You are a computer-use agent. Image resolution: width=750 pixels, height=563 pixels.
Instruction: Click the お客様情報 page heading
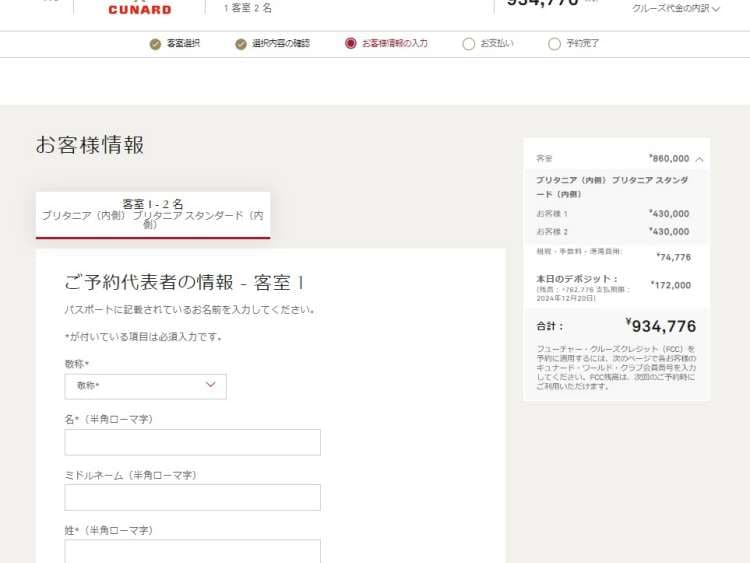[x=90, y=145]
